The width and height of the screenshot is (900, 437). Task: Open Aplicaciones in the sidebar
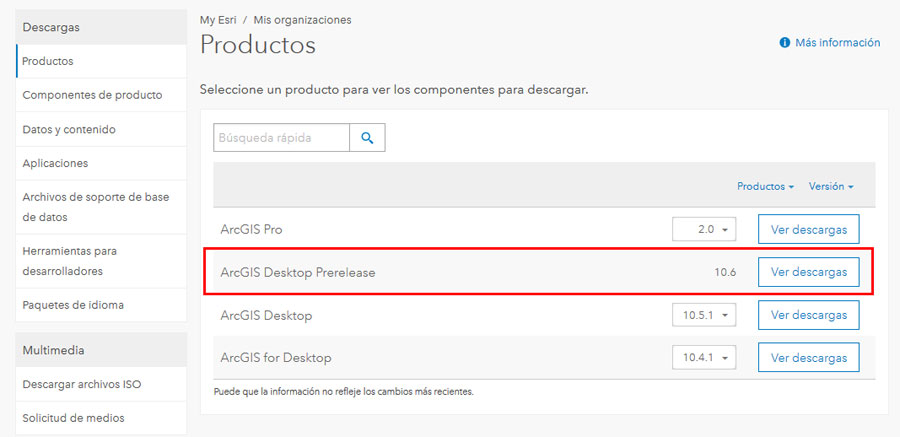(102, 163)
